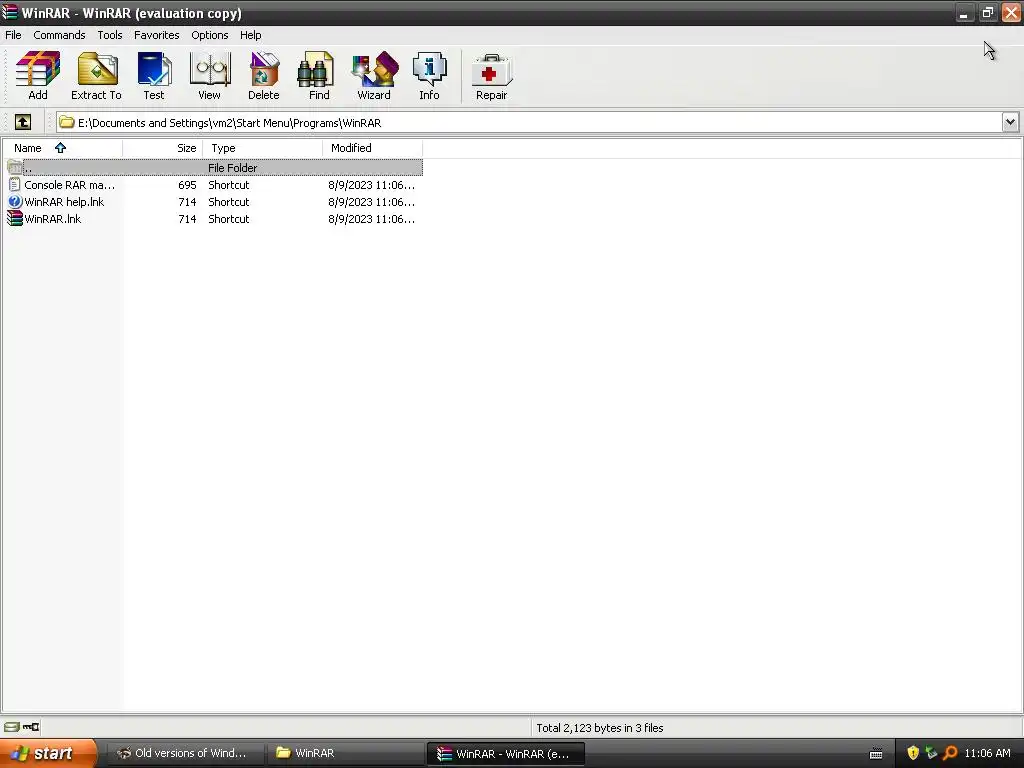Click the Find binoculars icon

[x=316, y=69]
